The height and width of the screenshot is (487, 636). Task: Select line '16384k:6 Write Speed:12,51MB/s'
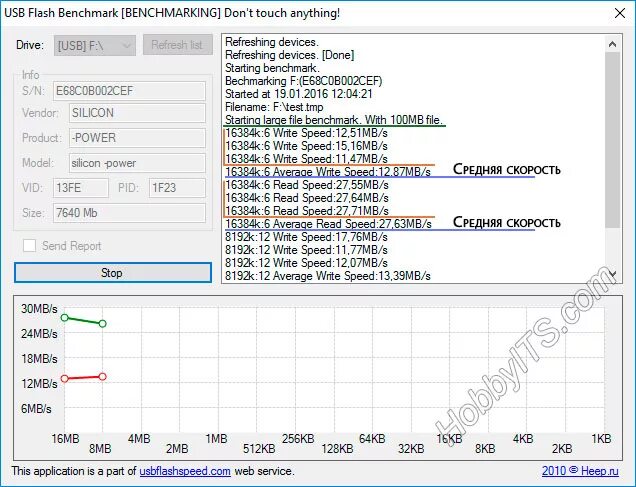point(306,133)
